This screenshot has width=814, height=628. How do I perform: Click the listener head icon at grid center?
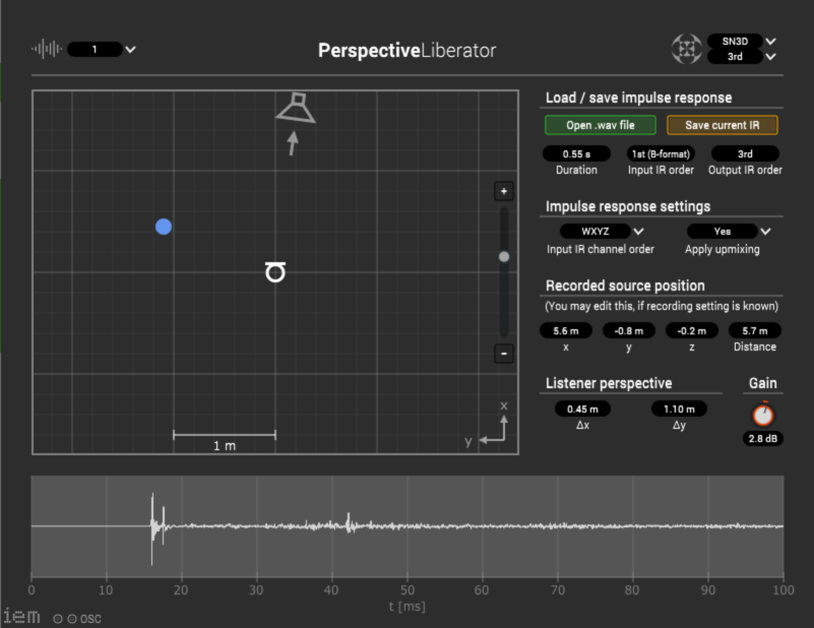[275, 272]
